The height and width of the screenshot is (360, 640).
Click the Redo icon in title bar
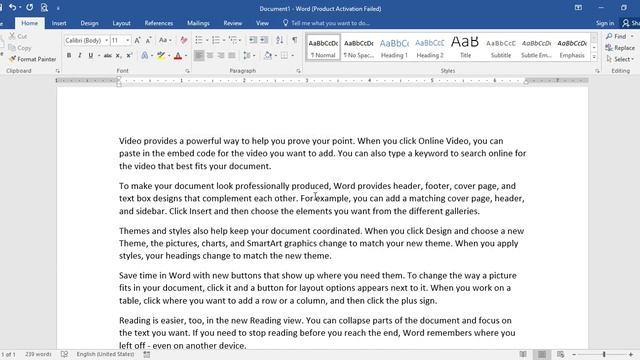coord(29,7)
